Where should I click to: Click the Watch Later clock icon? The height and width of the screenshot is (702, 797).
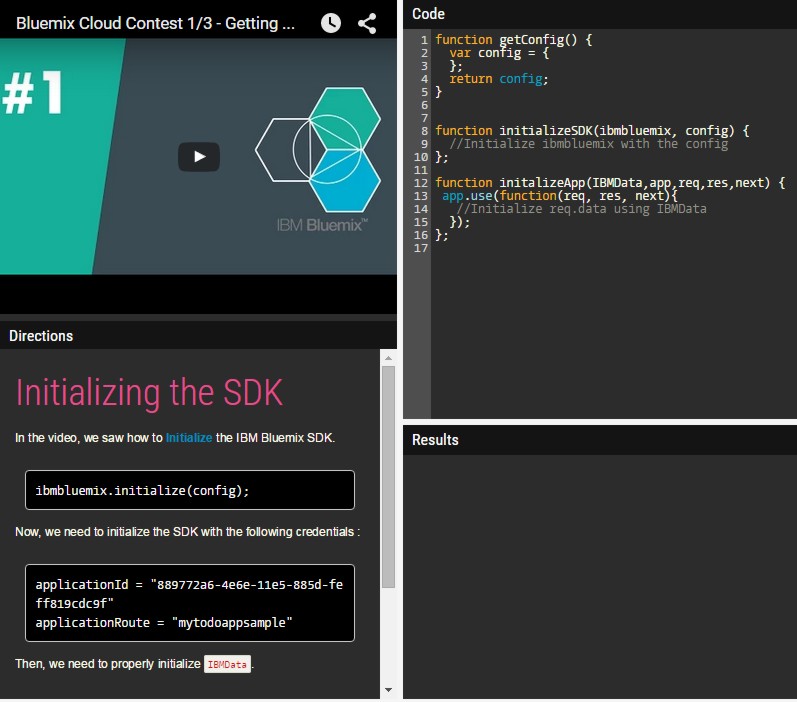(x=330, y=23)
